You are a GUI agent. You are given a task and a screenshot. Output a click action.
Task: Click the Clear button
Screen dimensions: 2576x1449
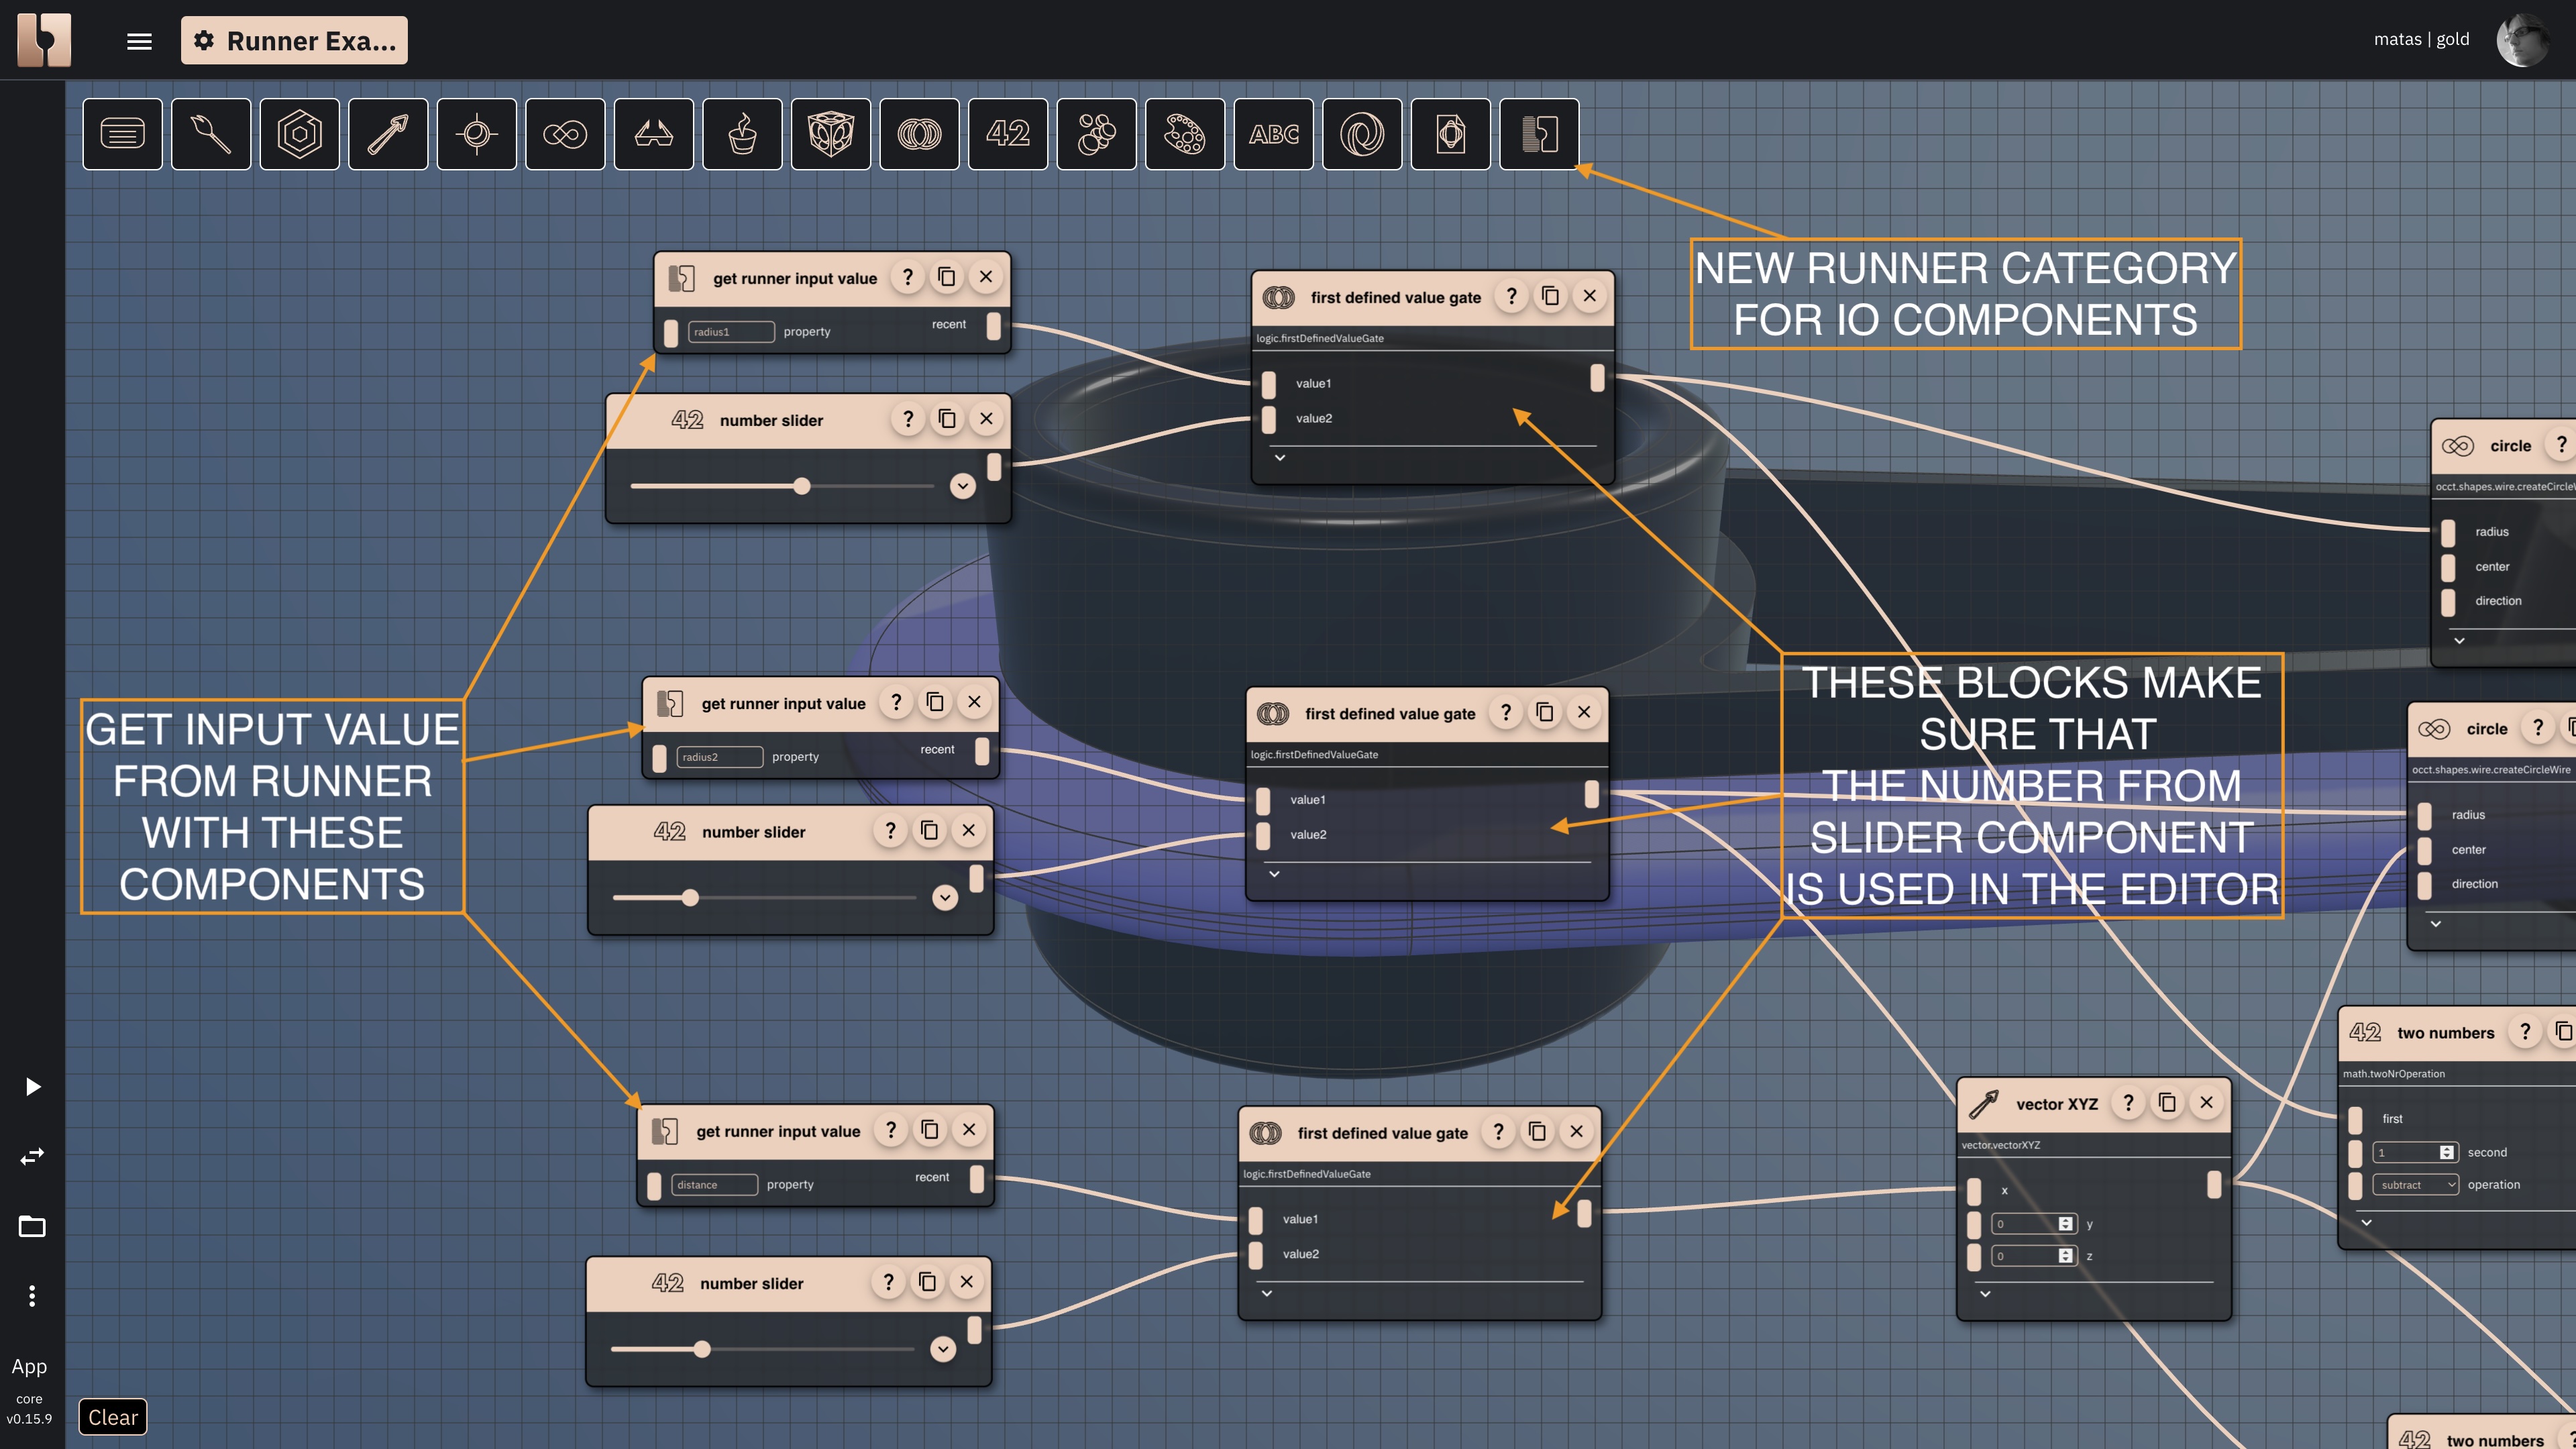click(113, 1417)
